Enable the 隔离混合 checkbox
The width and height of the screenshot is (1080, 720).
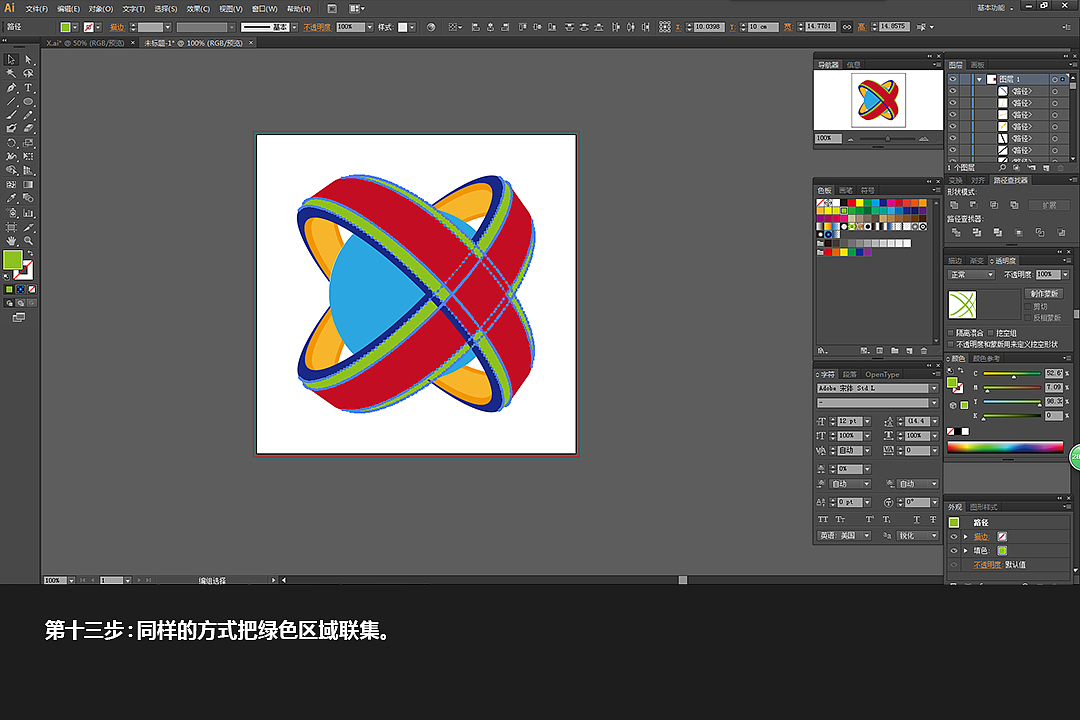[x=951, y=333]
